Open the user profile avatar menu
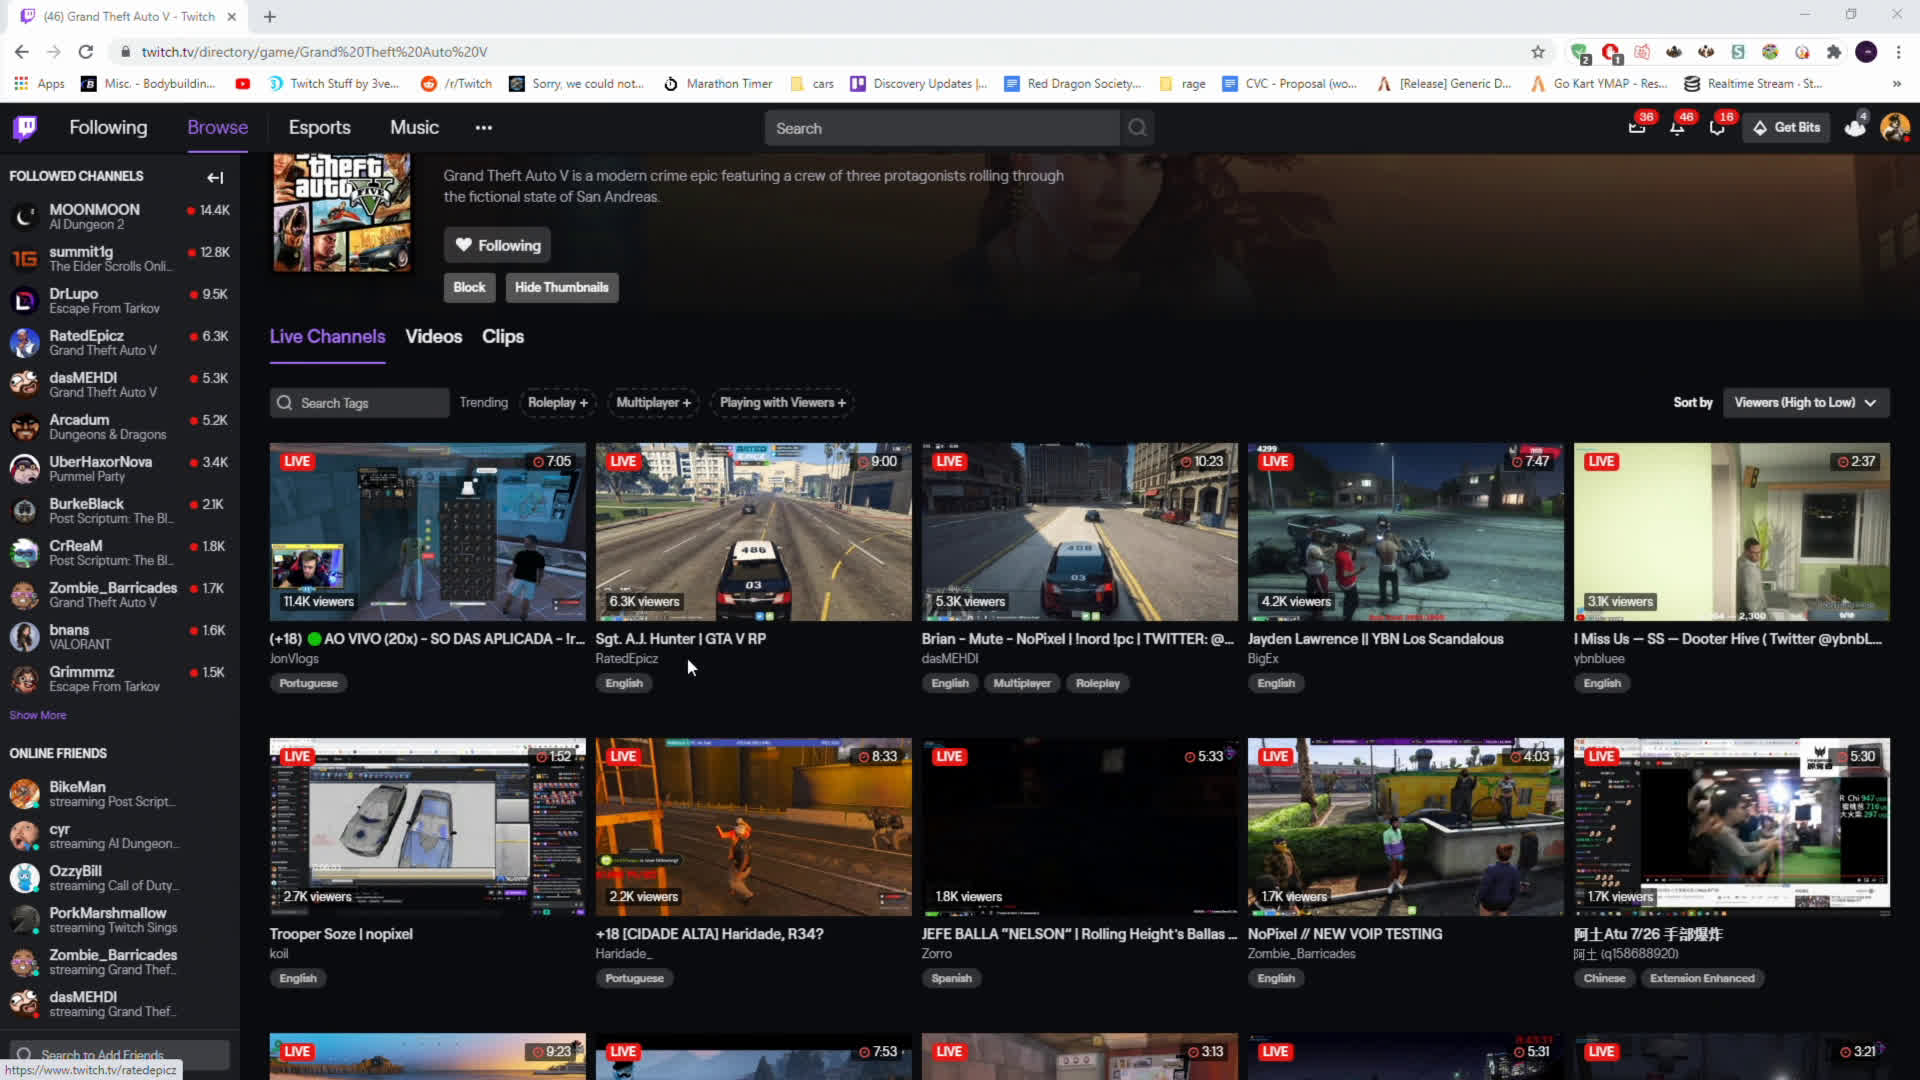This screenshot has width=1920, height=1080. coord(1895,127)
